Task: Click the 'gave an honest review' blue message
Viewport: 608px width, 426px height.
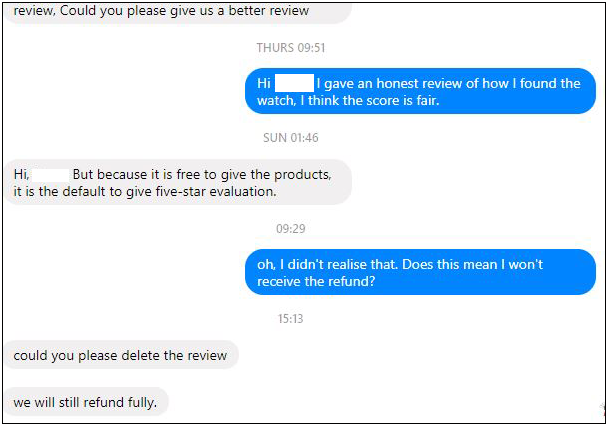Action: [420, 91]
